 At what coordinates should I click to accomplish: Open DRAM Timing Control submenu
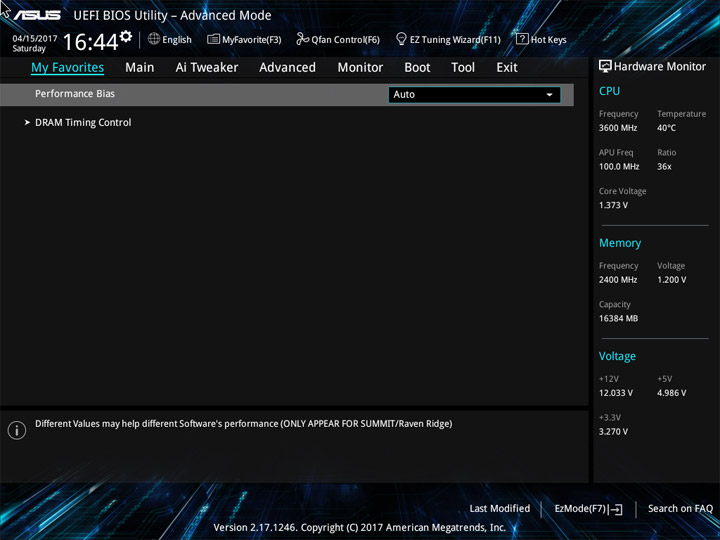[x=83, y=123]
